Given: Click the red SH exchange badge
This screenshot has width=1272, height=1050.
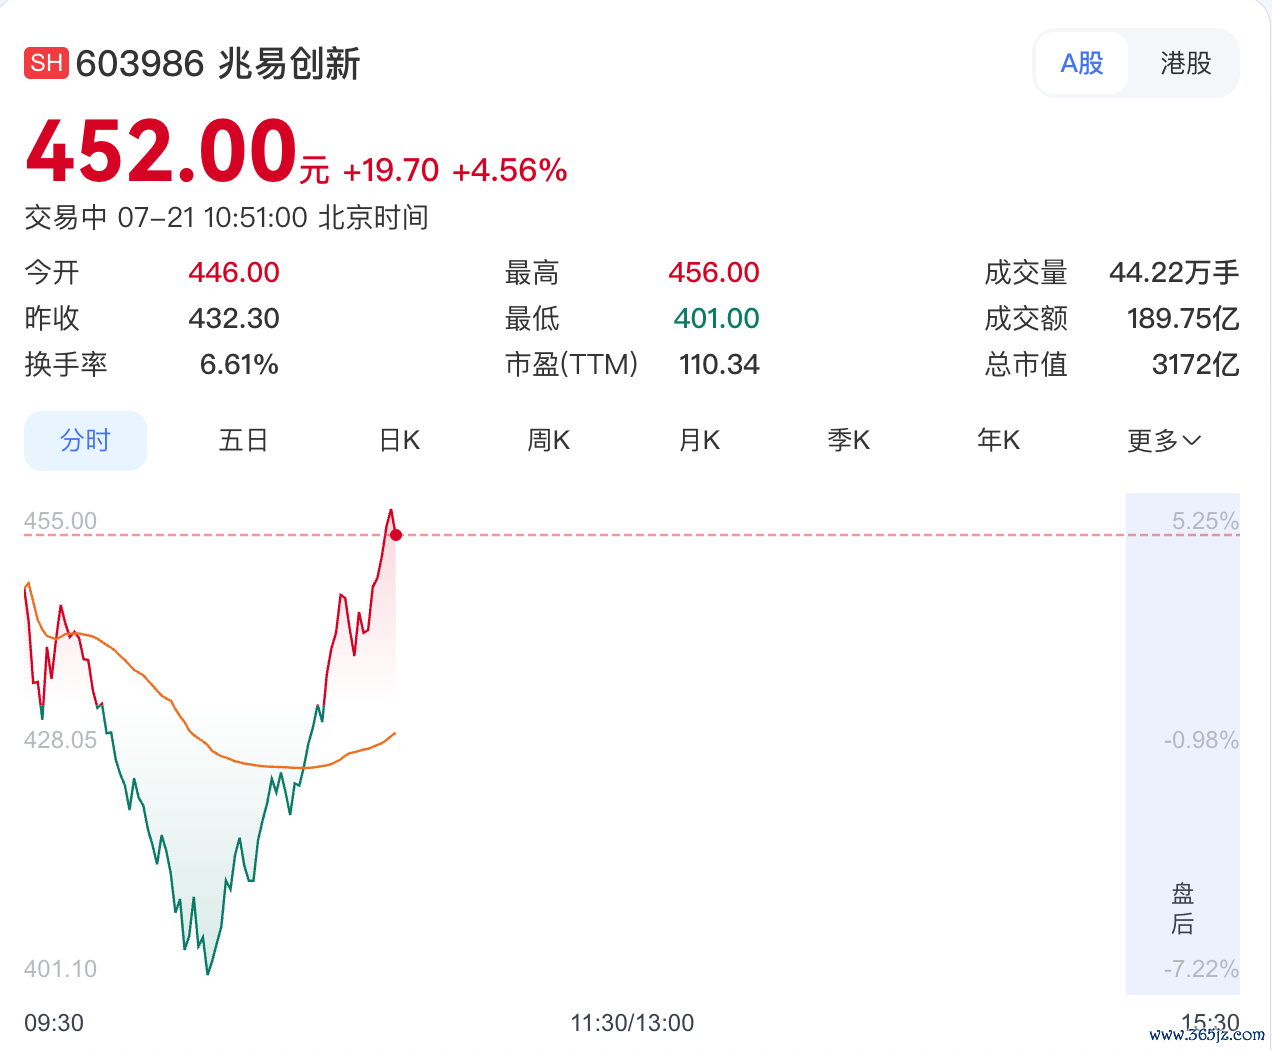Looking at the screenshot, I should 46,63.
